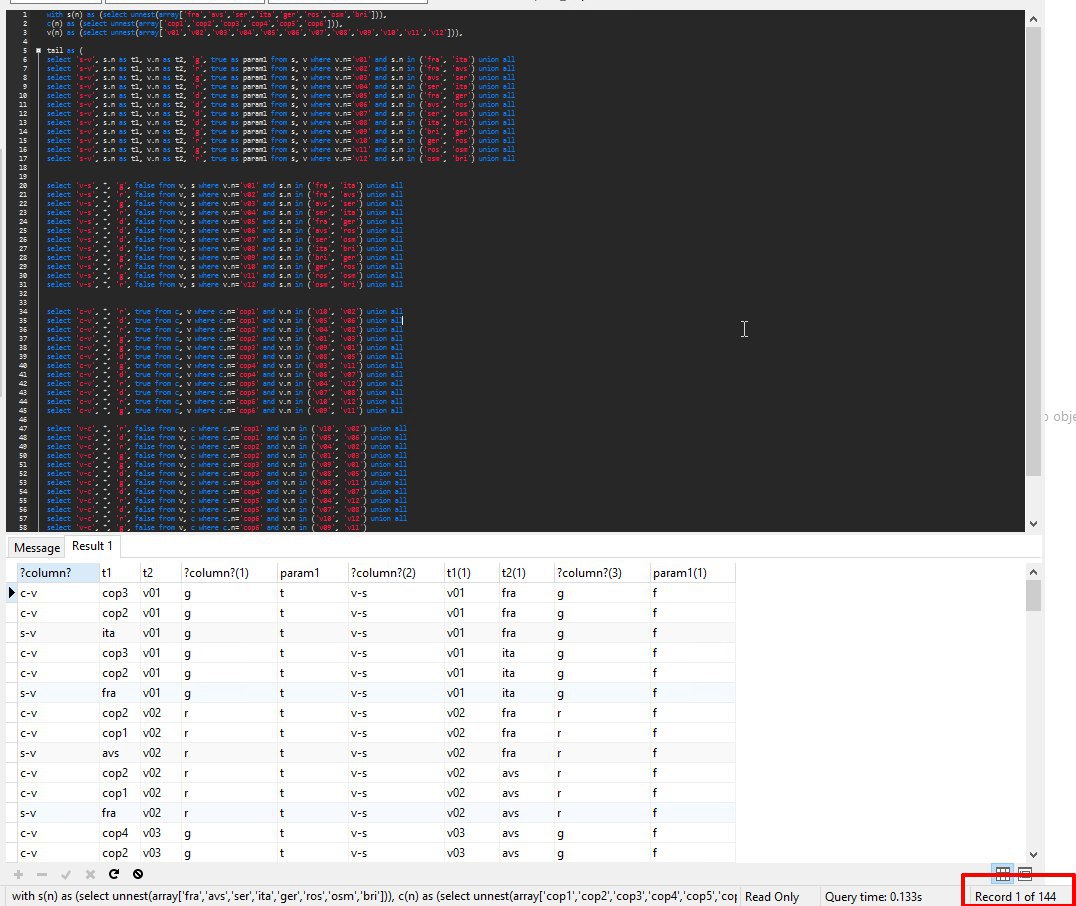Select the 'cop4' cell in the v03 row
Screen dimensions: 1076x906
pos(119,833)
